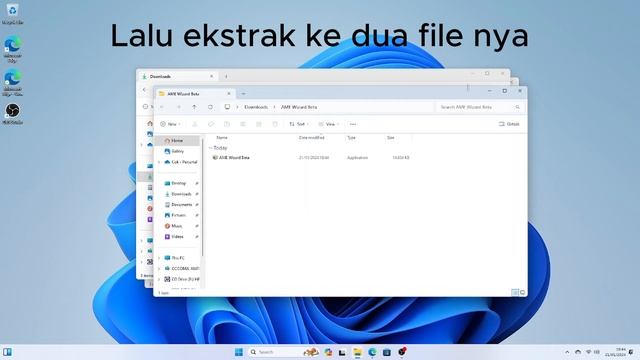
Task: Open the Windows Start menu
Action: click(x=239, y=352)
